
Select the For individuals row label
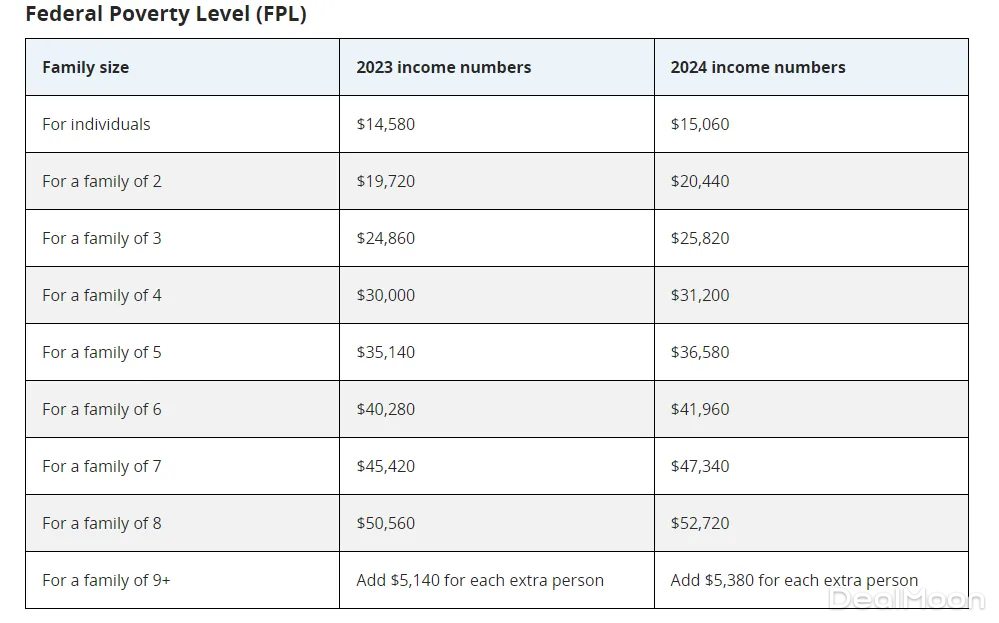(x=96, y=124)
